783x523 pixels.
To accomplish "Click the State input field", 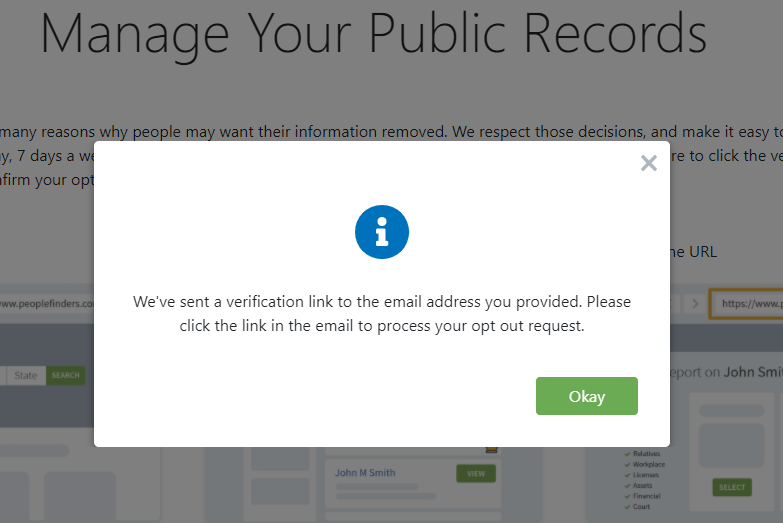I will 26,375.
